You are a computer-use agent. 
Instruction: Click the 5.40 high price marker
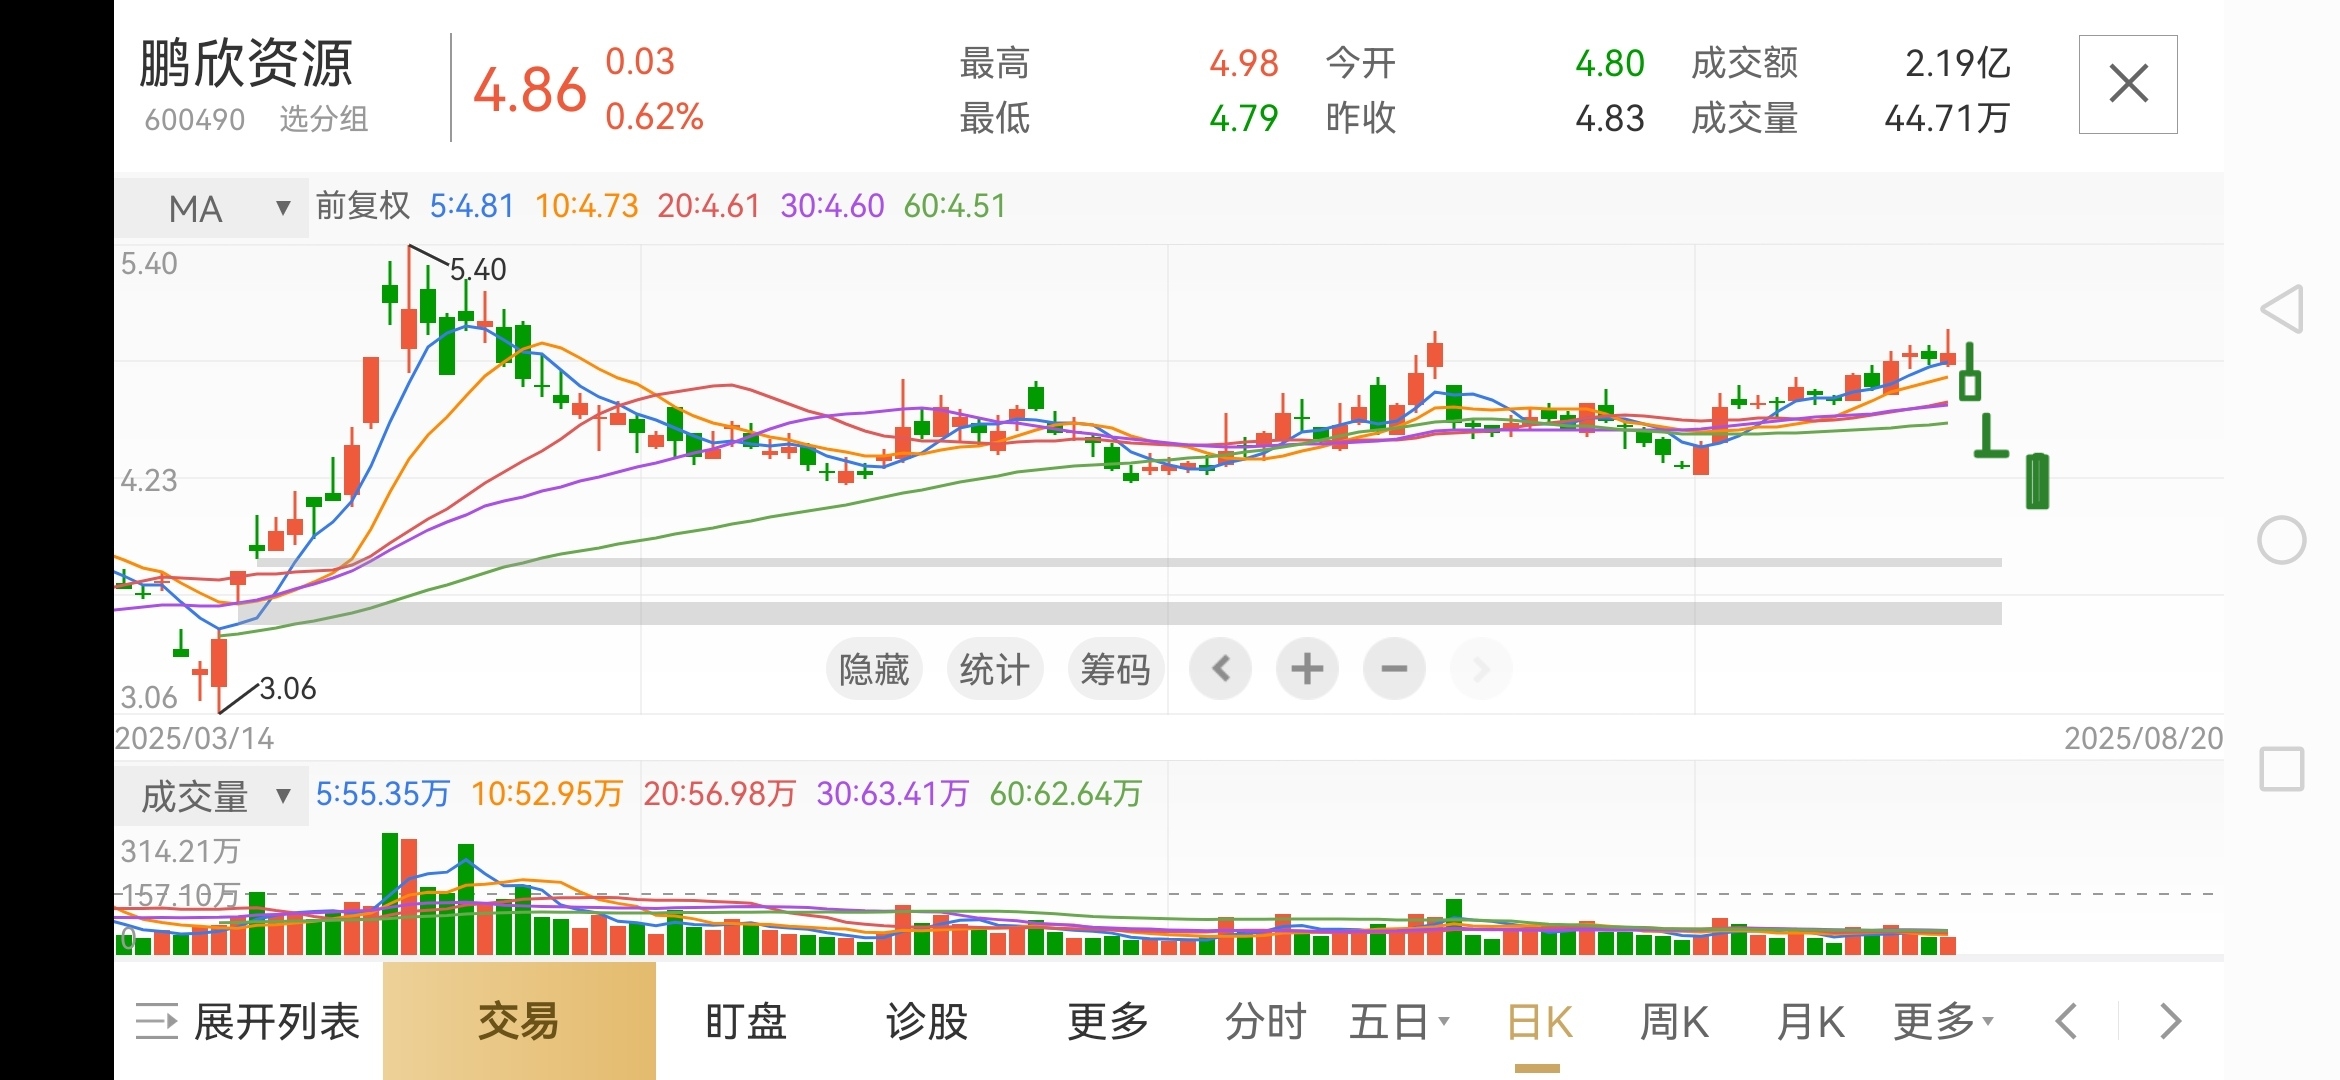point(478,269)
